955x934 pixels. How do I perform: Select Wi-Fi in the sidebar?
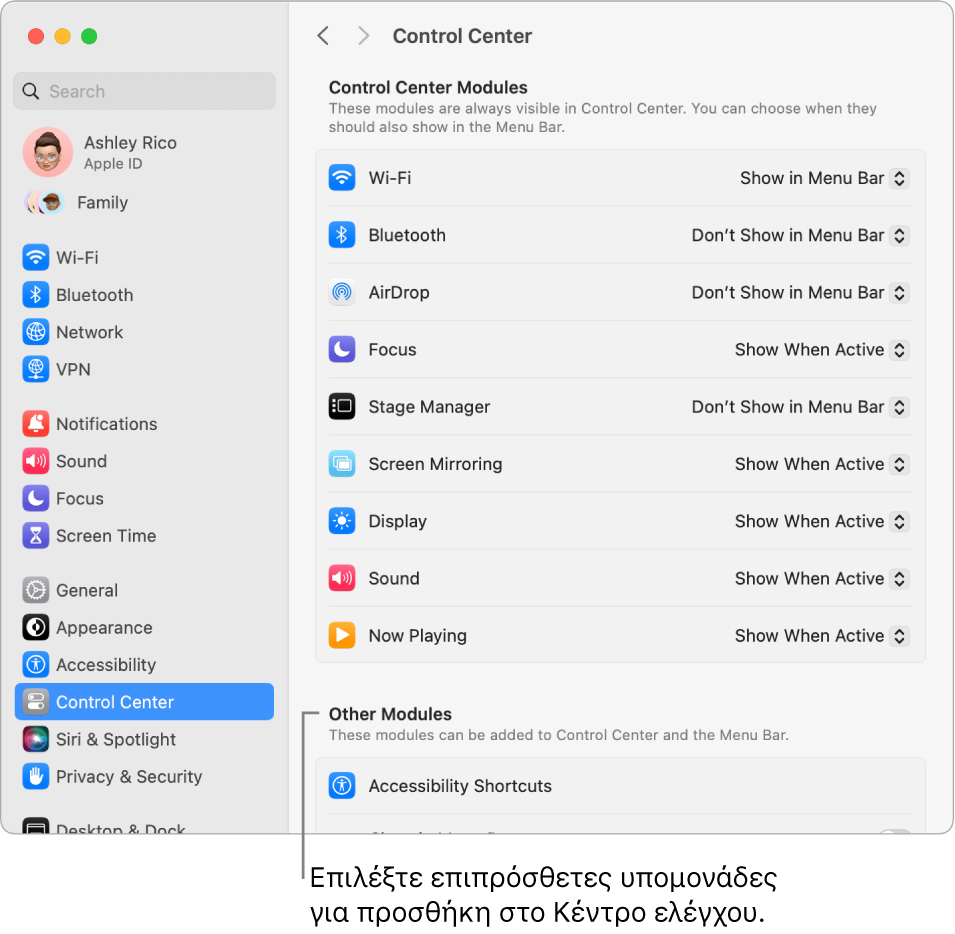point(144,258)
